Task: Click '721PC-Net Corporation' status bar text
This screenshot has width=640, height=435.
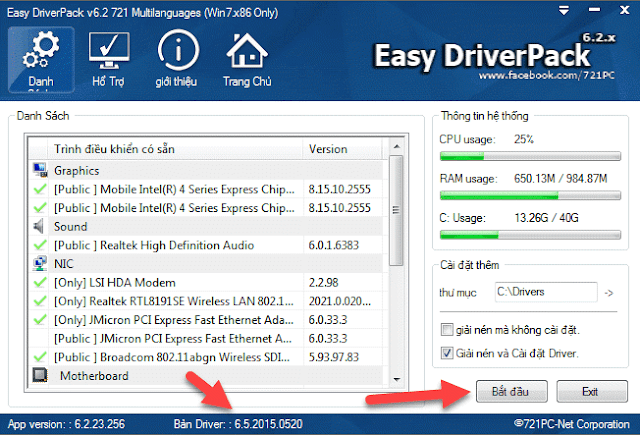Action: tap(572, 424)
